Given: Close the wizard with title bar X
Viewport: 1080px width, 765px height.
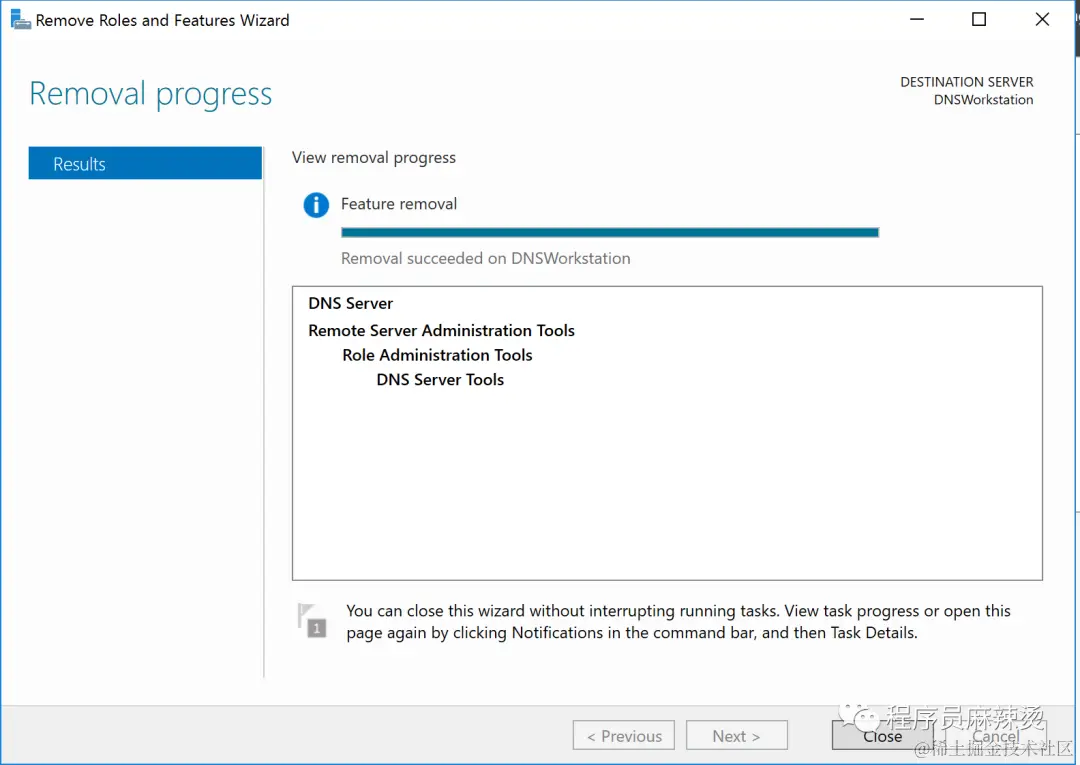Looking at the screenshot, I should coord(1042,19).
